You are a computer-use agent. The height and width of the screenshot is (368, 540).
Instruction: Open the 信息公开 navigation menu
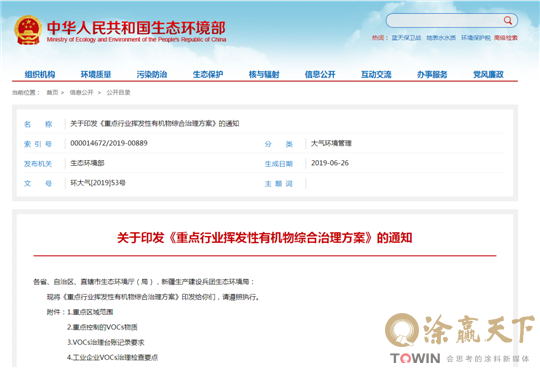tap(320, 74)
